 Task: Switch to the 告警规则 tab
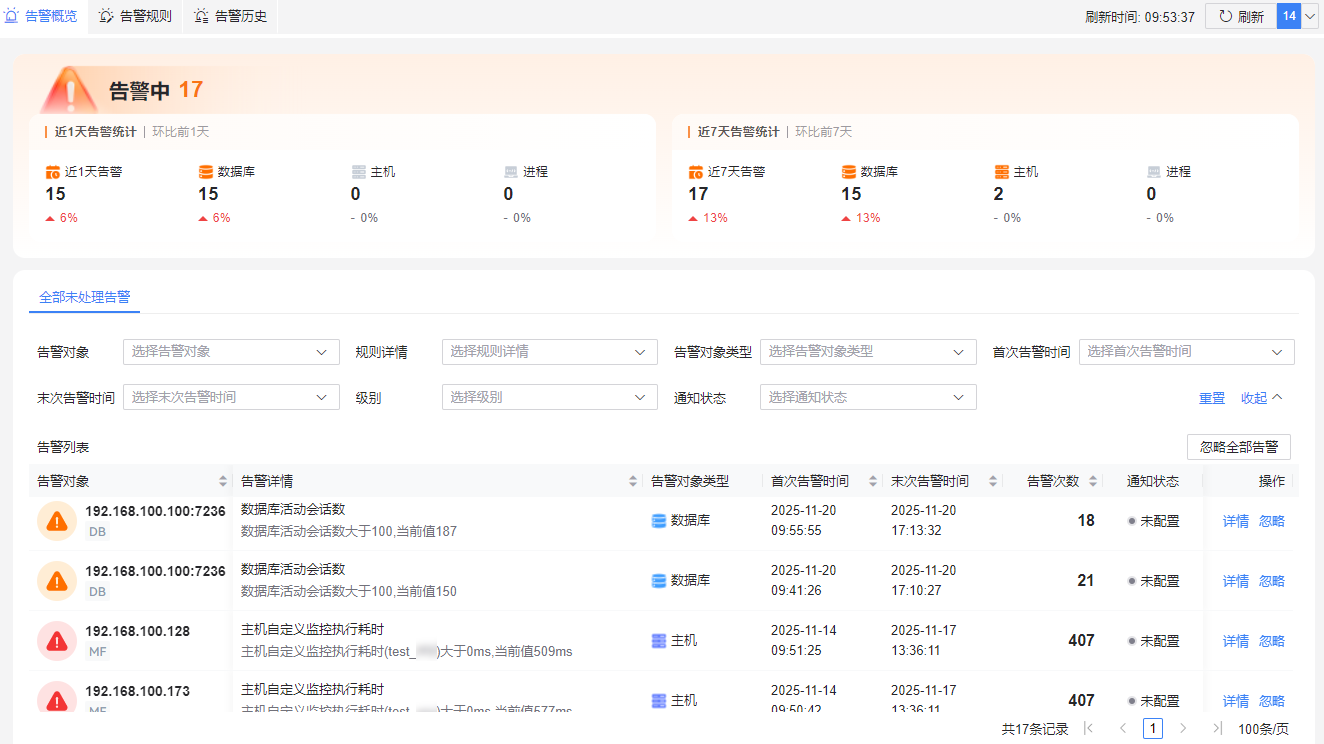[x=135, y=16]
